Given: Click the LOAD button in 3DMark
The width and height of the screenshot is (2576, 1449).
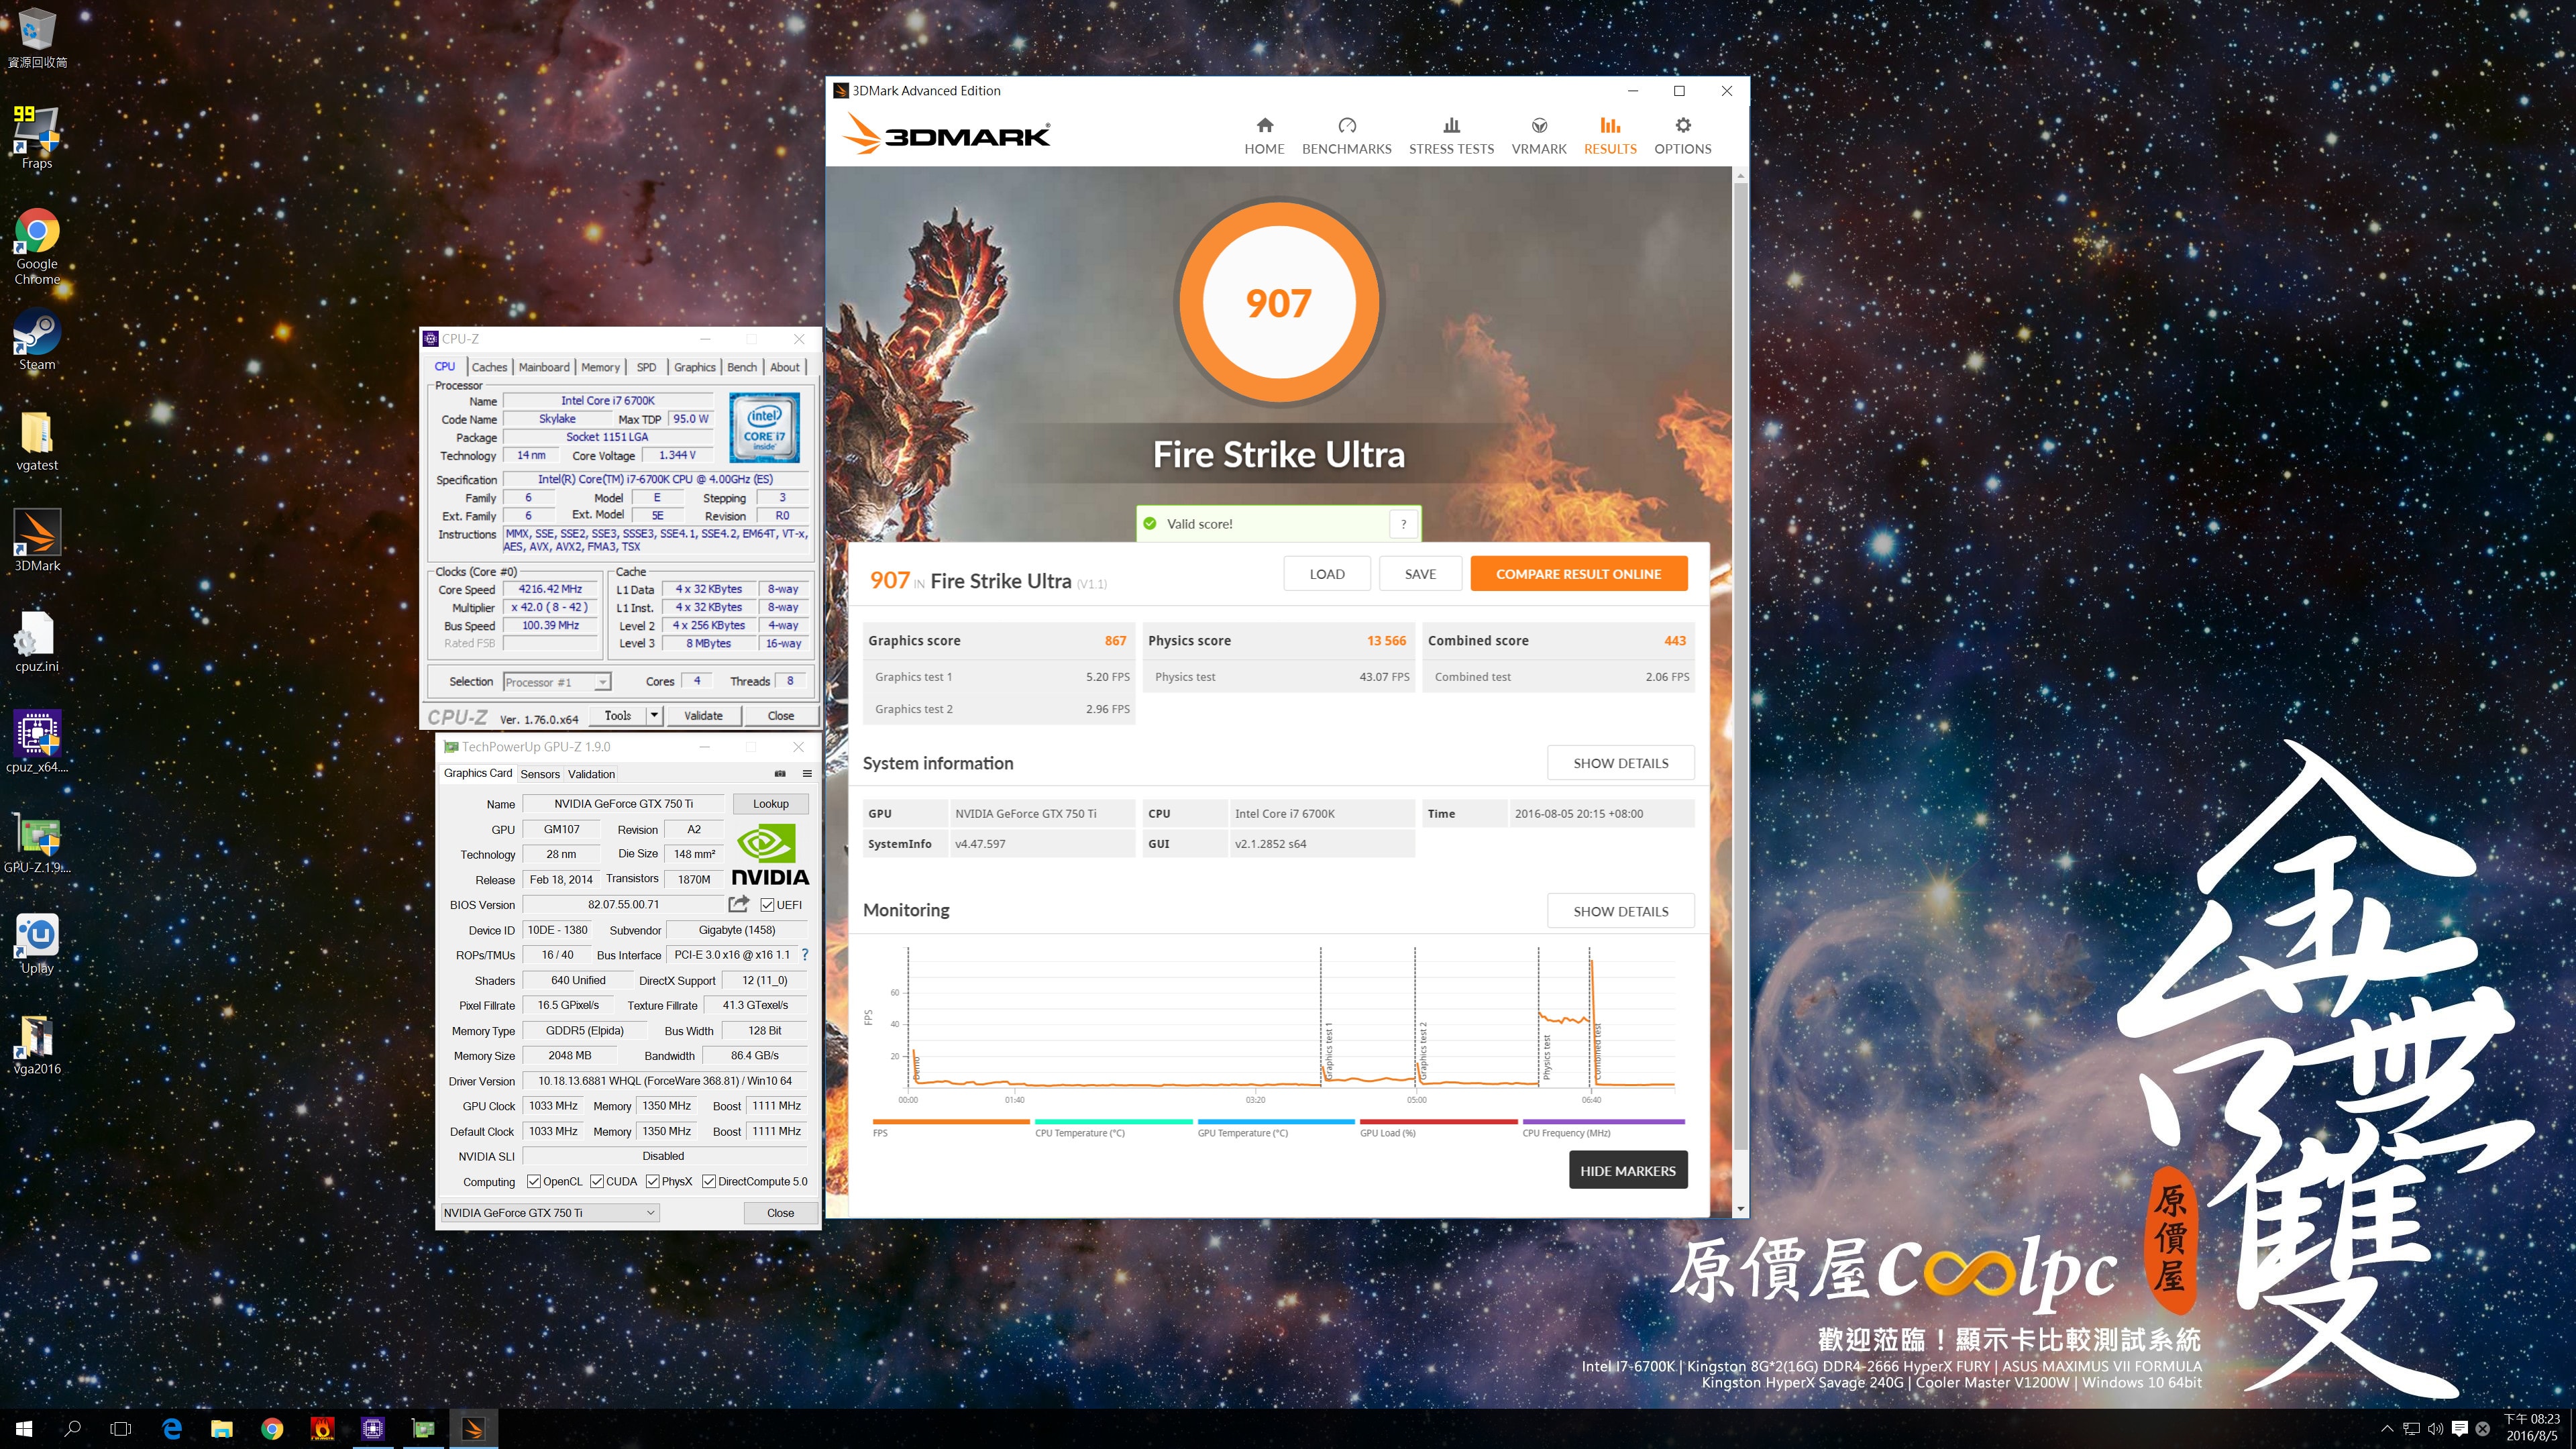Looking at the screenshot, I should click(x=1327, y=574).
